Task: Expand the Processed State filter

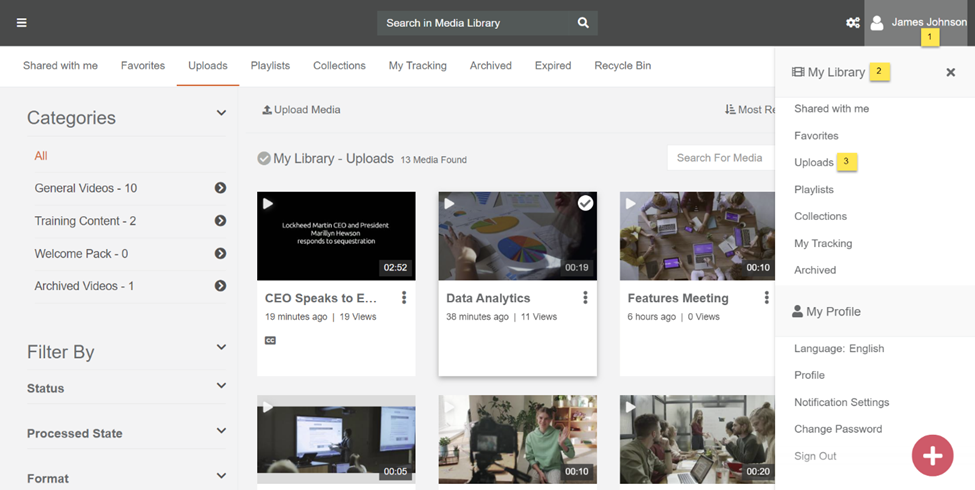Action: point(221,431)
